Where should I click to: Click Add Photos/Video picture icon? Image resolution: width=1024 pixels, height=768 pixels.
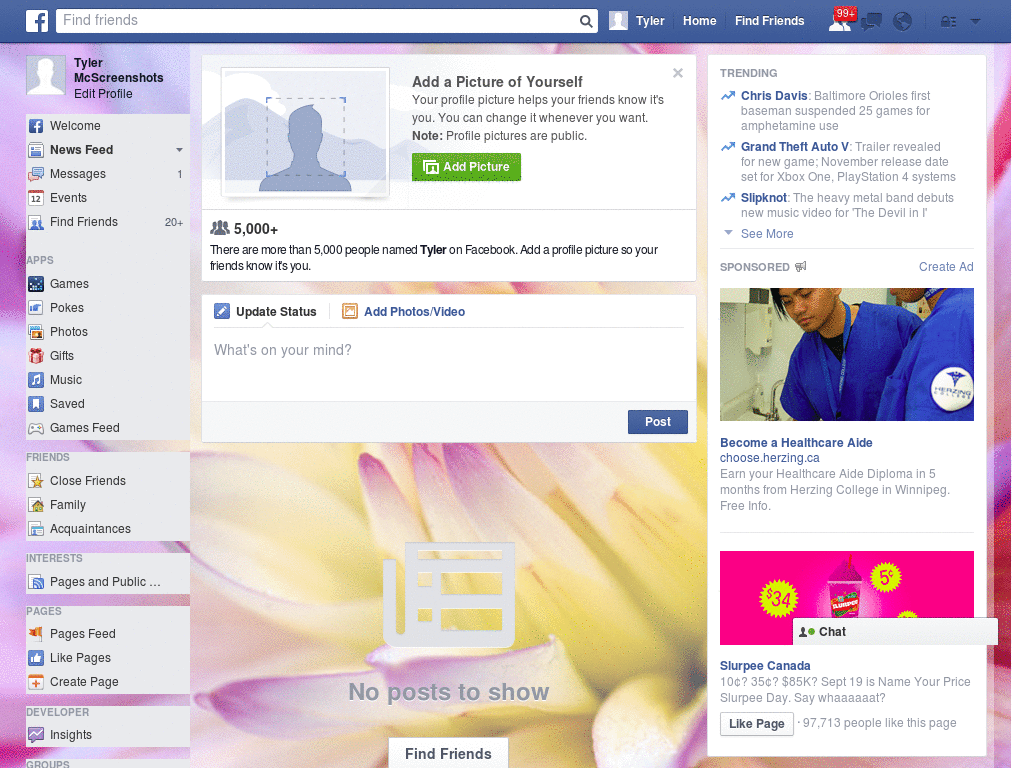(350, 312)
